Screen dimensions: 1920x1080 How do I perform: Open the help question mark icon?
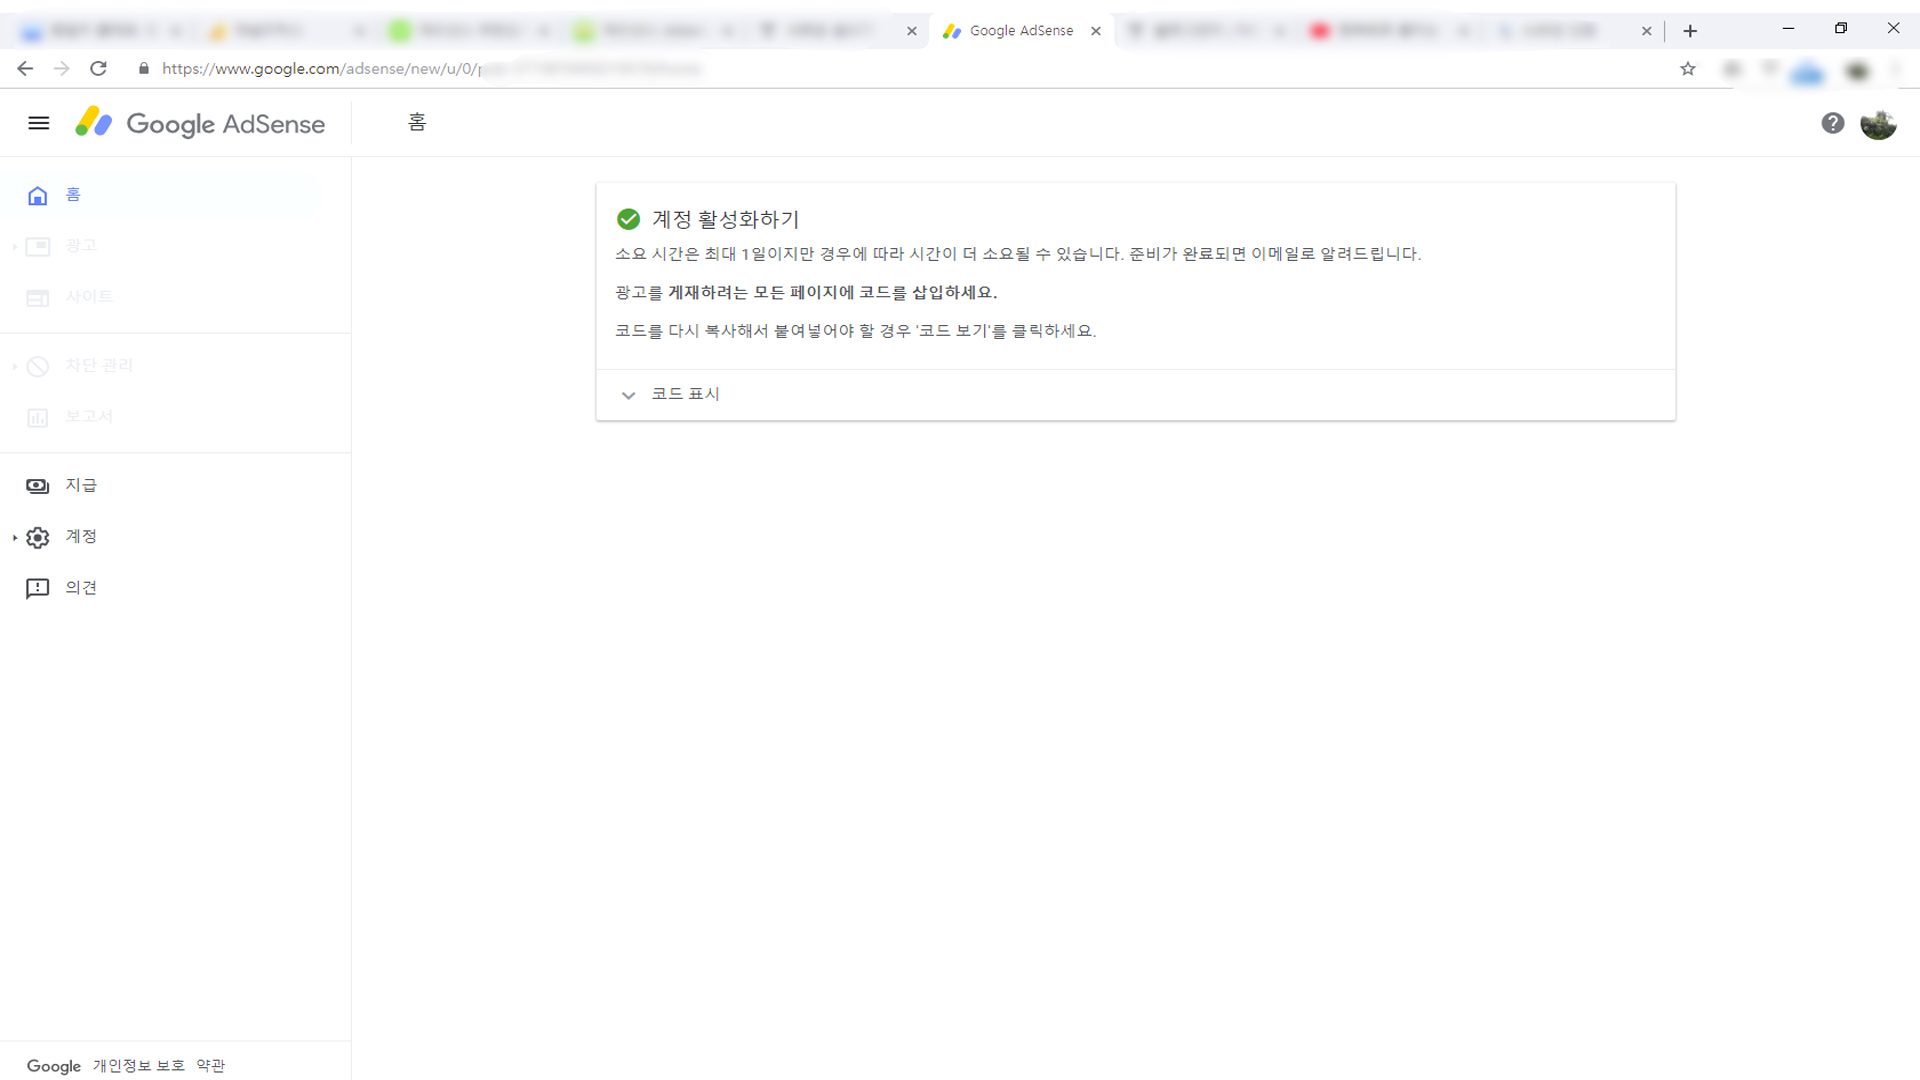pyautogui.click(x=1832, y=123)
